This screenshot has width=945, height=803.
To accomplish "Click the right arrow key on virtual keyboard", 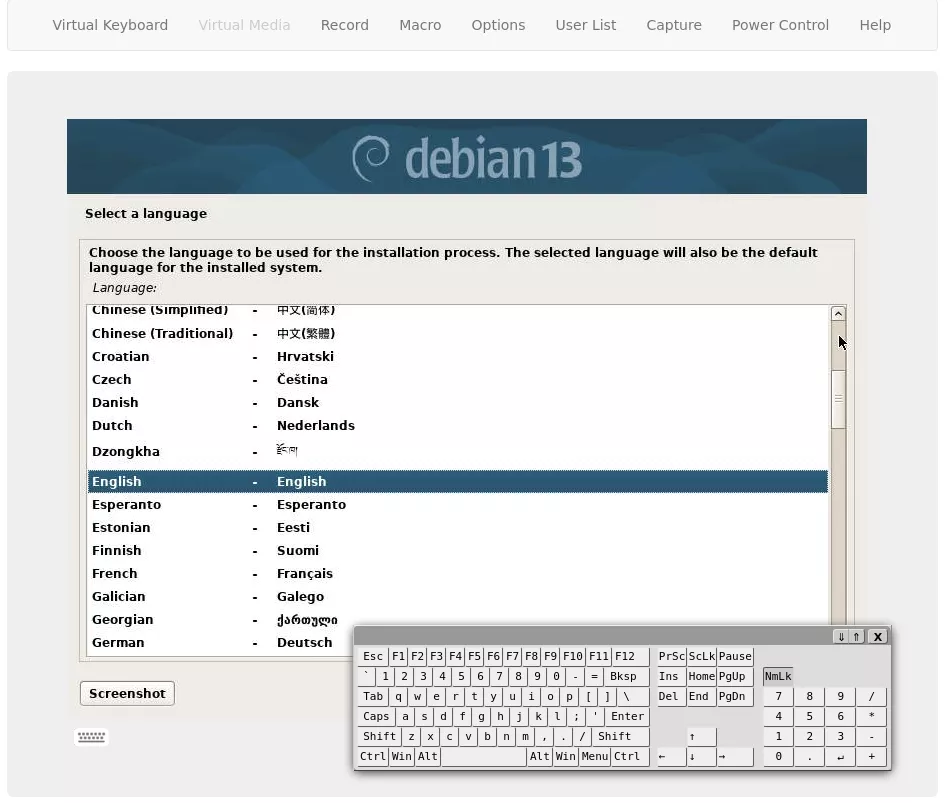I will pos(735,757).
